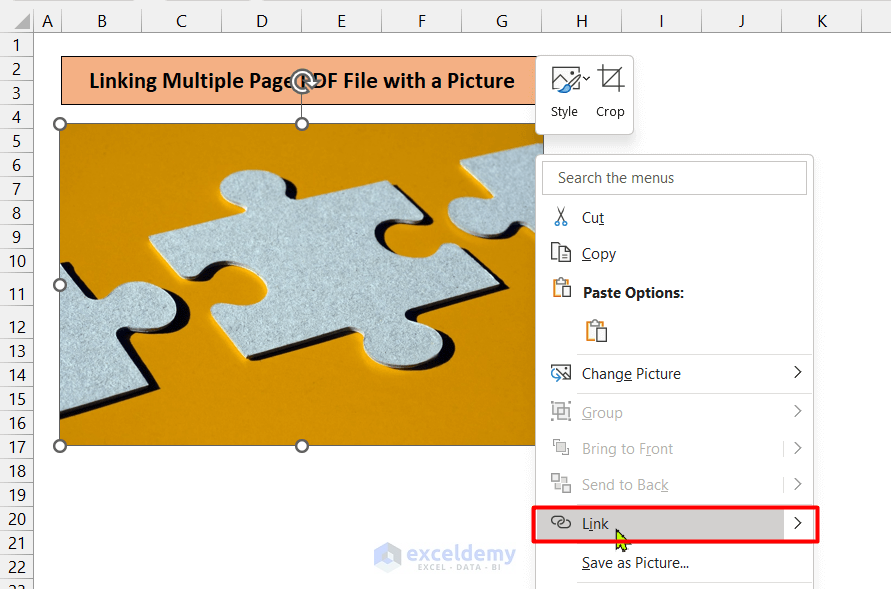Viewport: 891px width, 589px height.
Task: Focus the Search the menus field
Action: pos(675,178)
